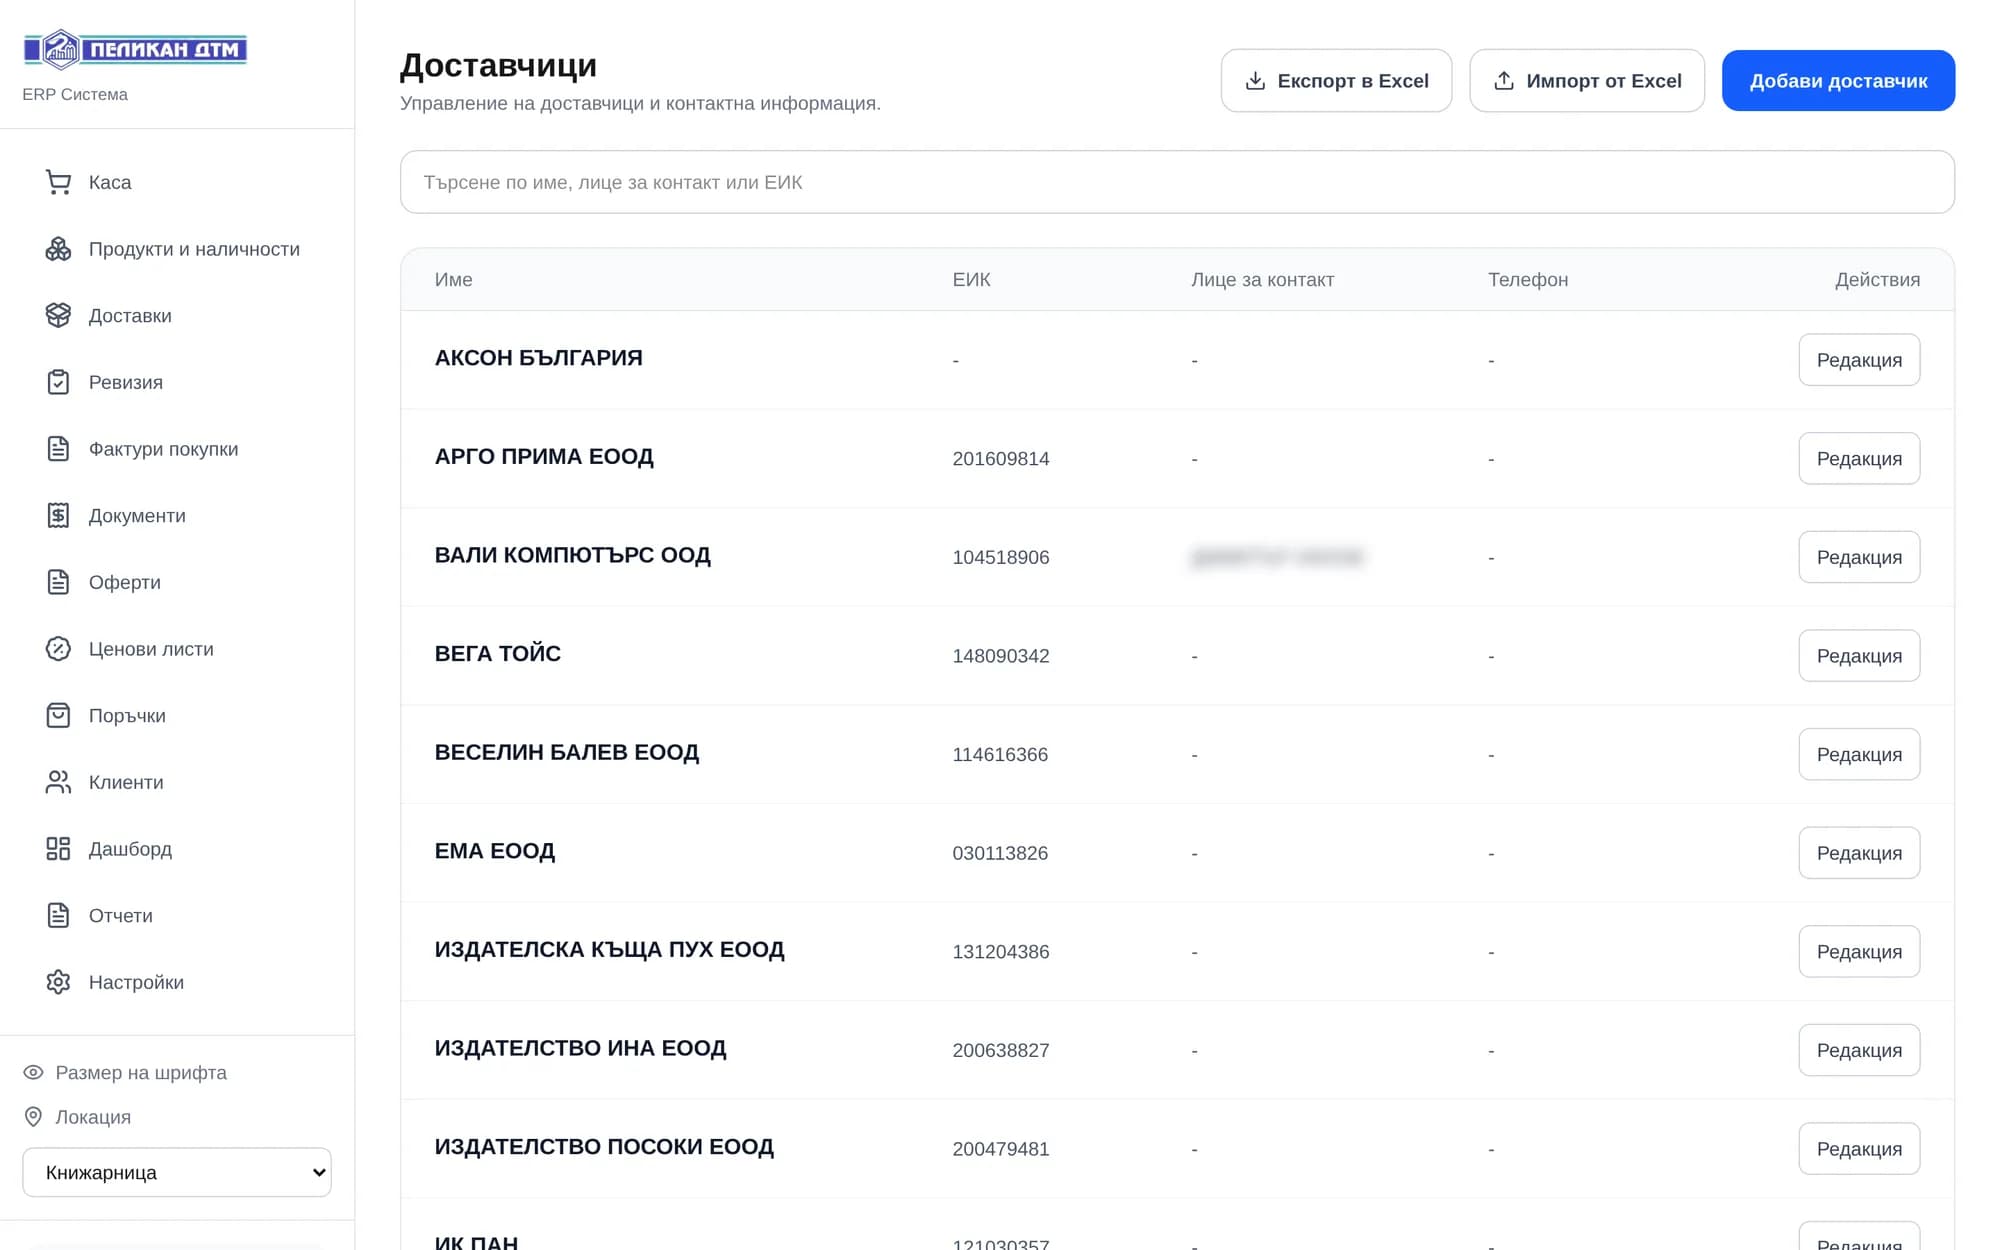The width and height of the screenshot is (2000, 1250).
Task: Click Редакция for ЕМА ЕООД
Action: [1859, 853]
